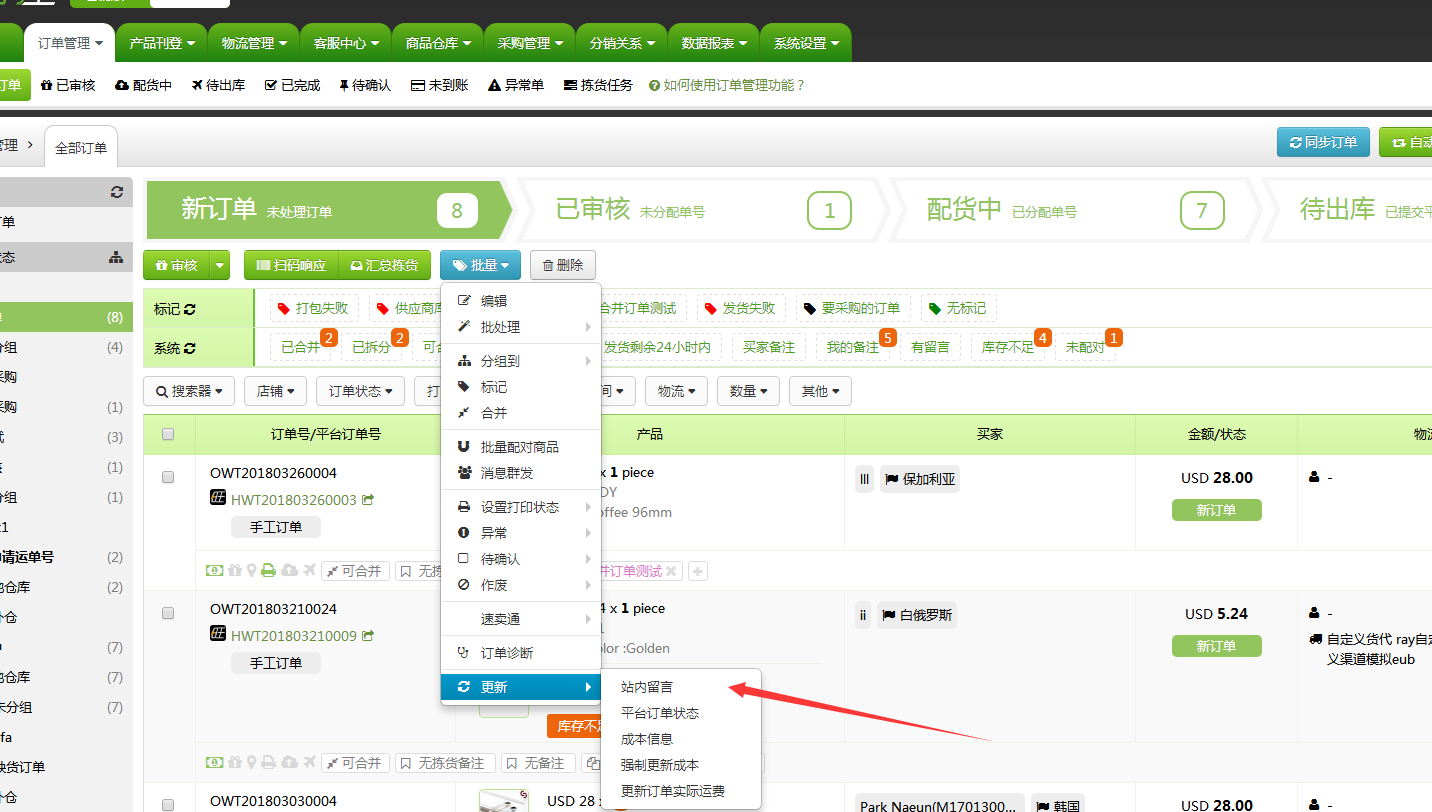This screenshot has width=1432, height=812.
Task: Click money status icon in OWT201803210024 row
Action: pos(214,762)
